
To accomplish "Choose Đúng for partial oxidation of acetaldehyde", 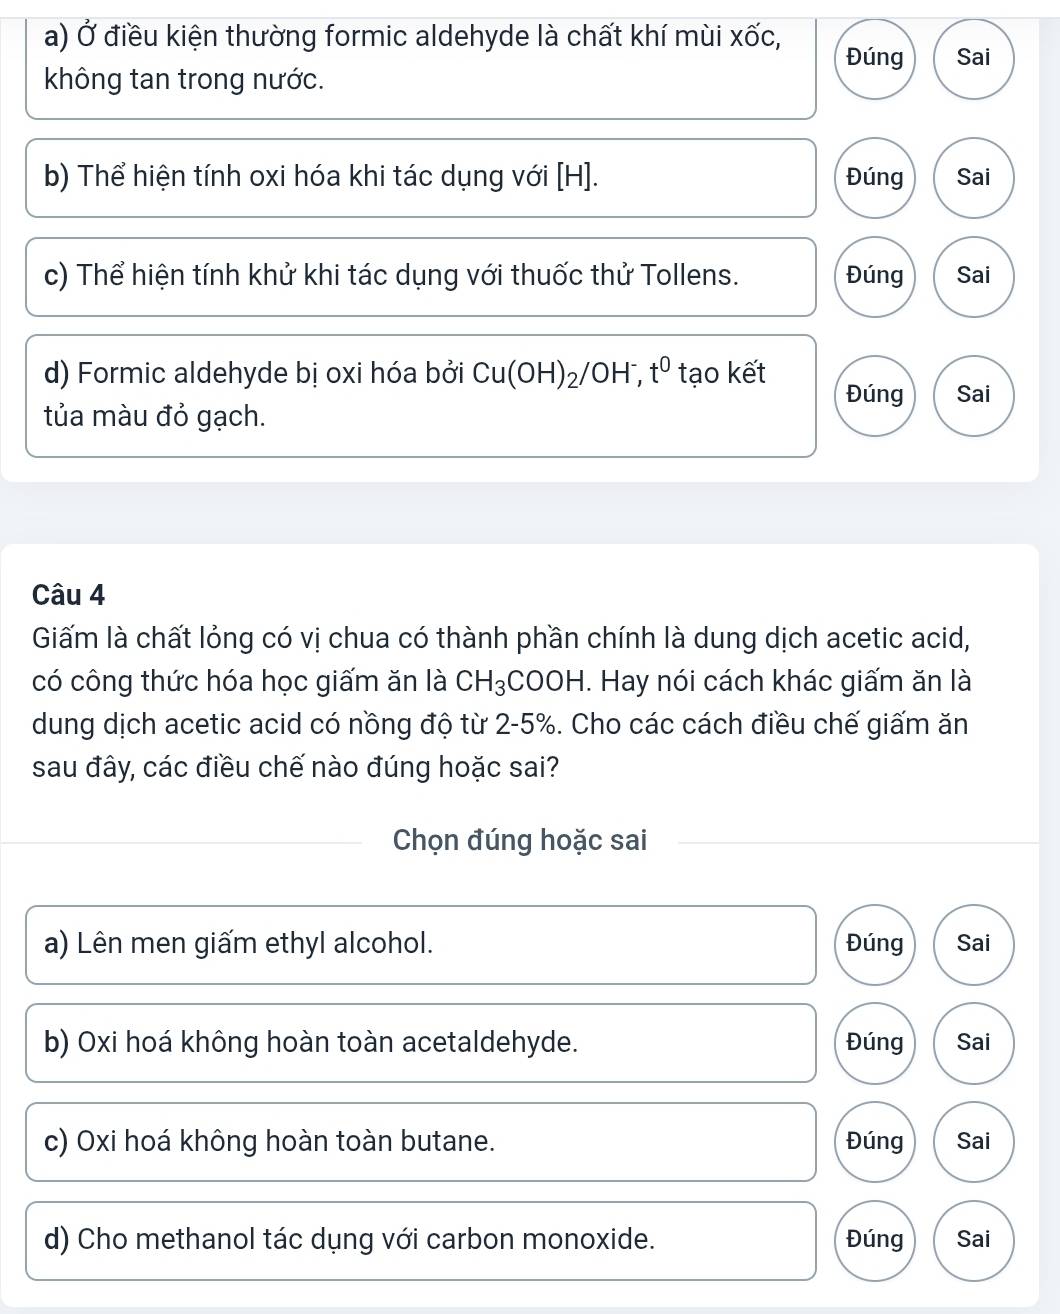I will tap(874, 1042).
